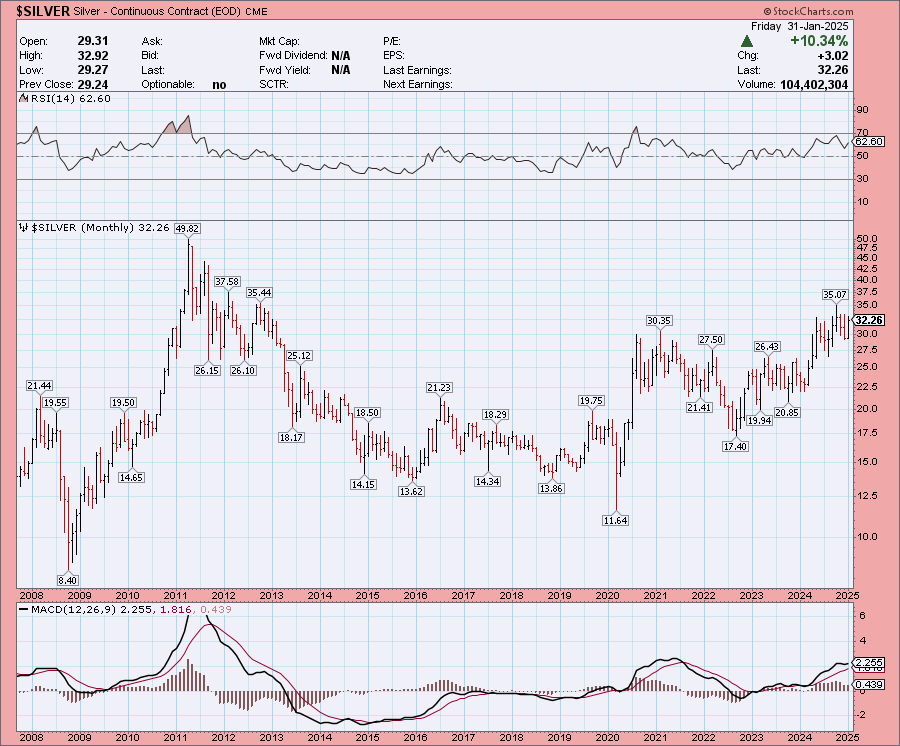Click the 11.64 low price annotation
Screen dimensions: 900x746
(615, 520)
